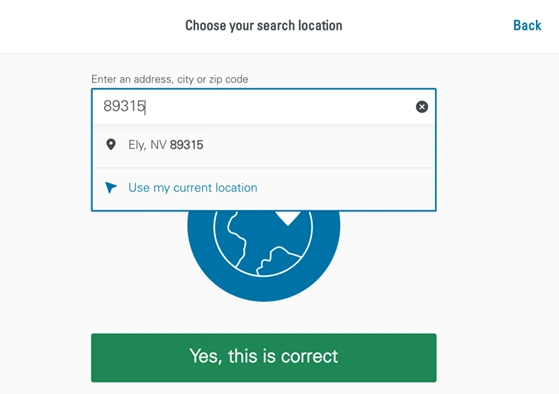
Task: Click the 'Choose your search location' heading
Action: (x=264, y=26)
